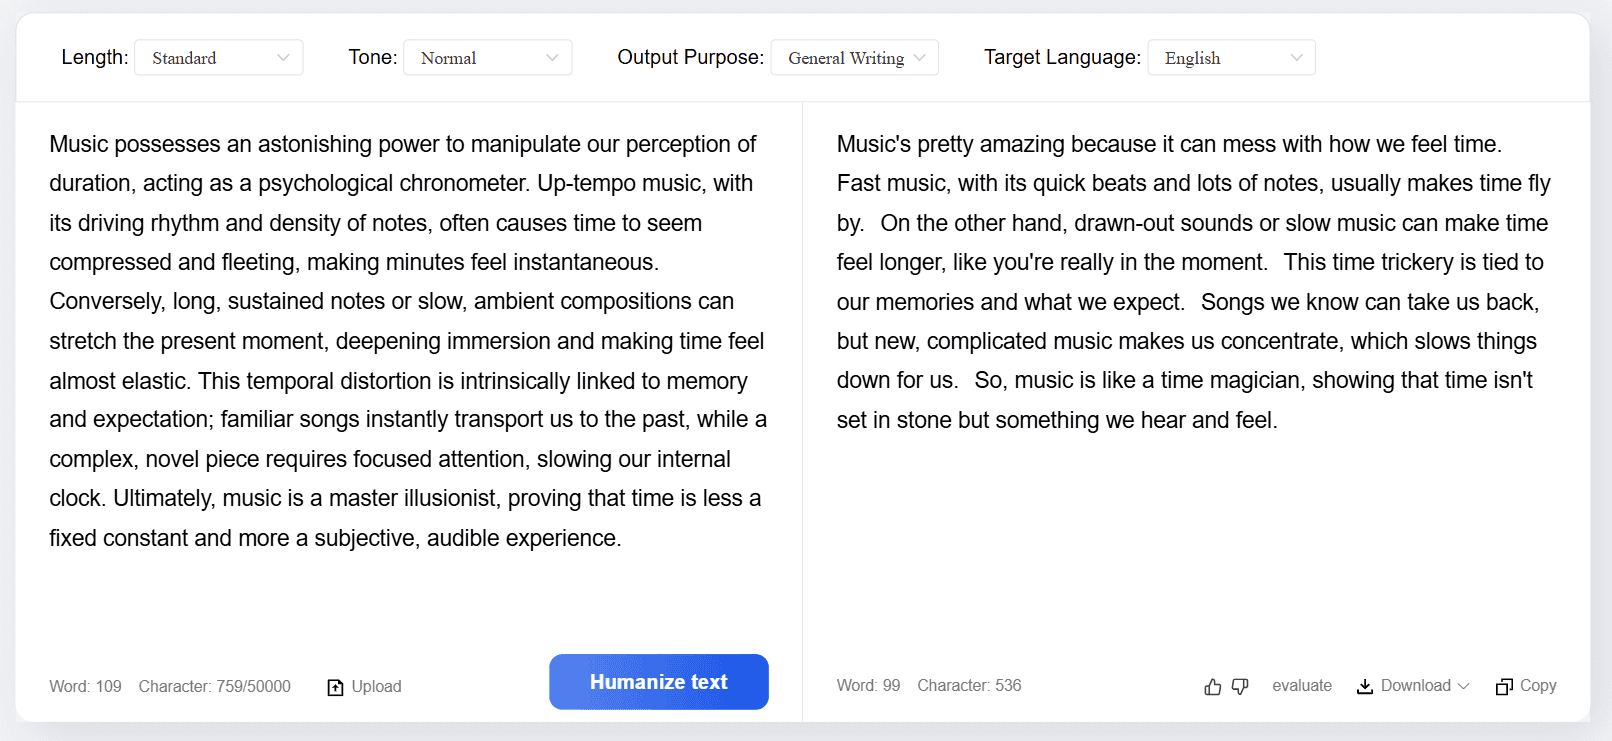Click the Upload text label
This screenshot has height=741, width=1612.
click(x=376, y=687)
